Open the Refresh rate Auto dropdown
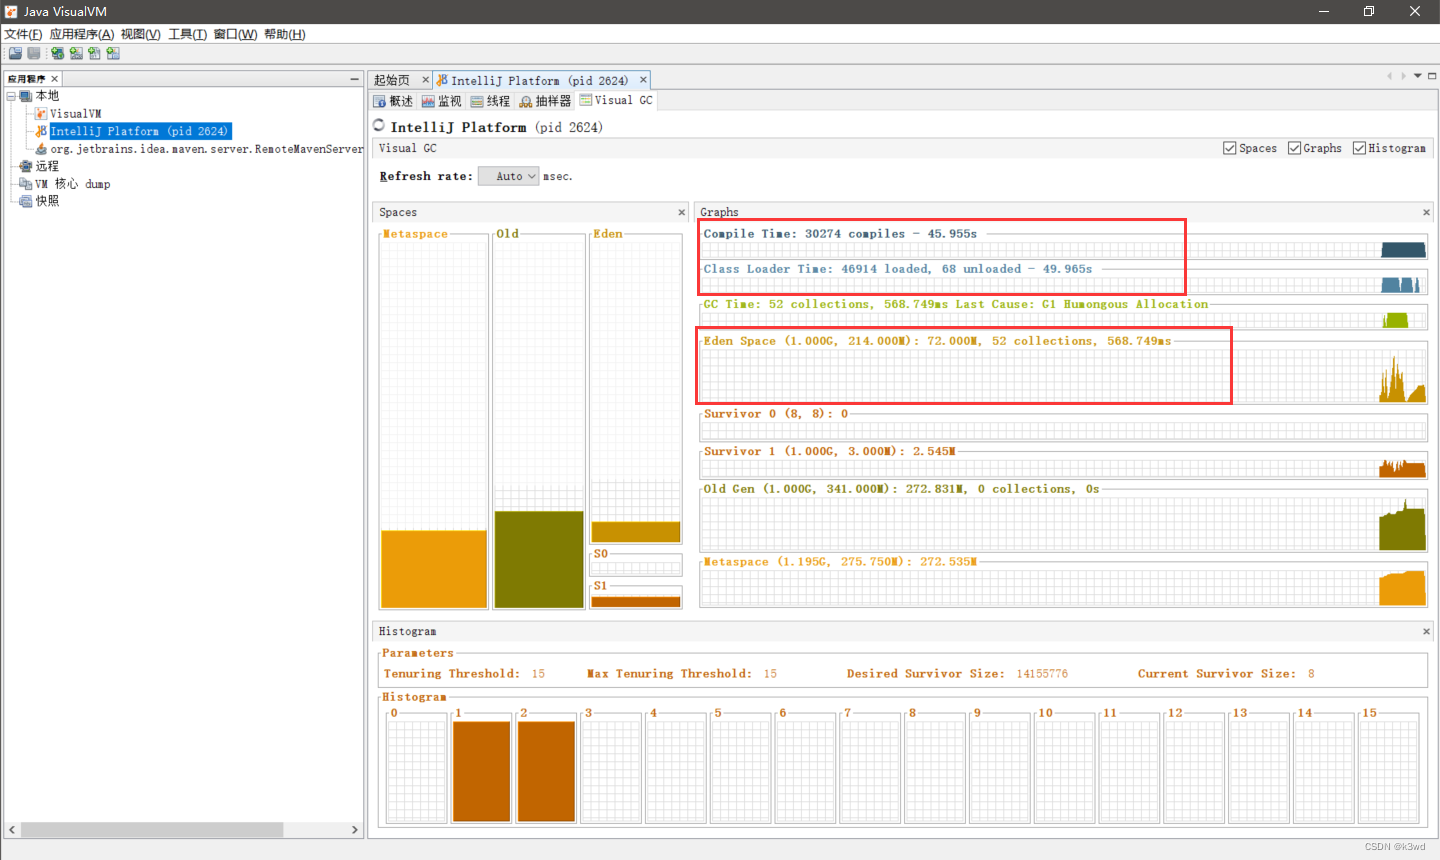The image size is (1440, 860). (x=509, y=176)
